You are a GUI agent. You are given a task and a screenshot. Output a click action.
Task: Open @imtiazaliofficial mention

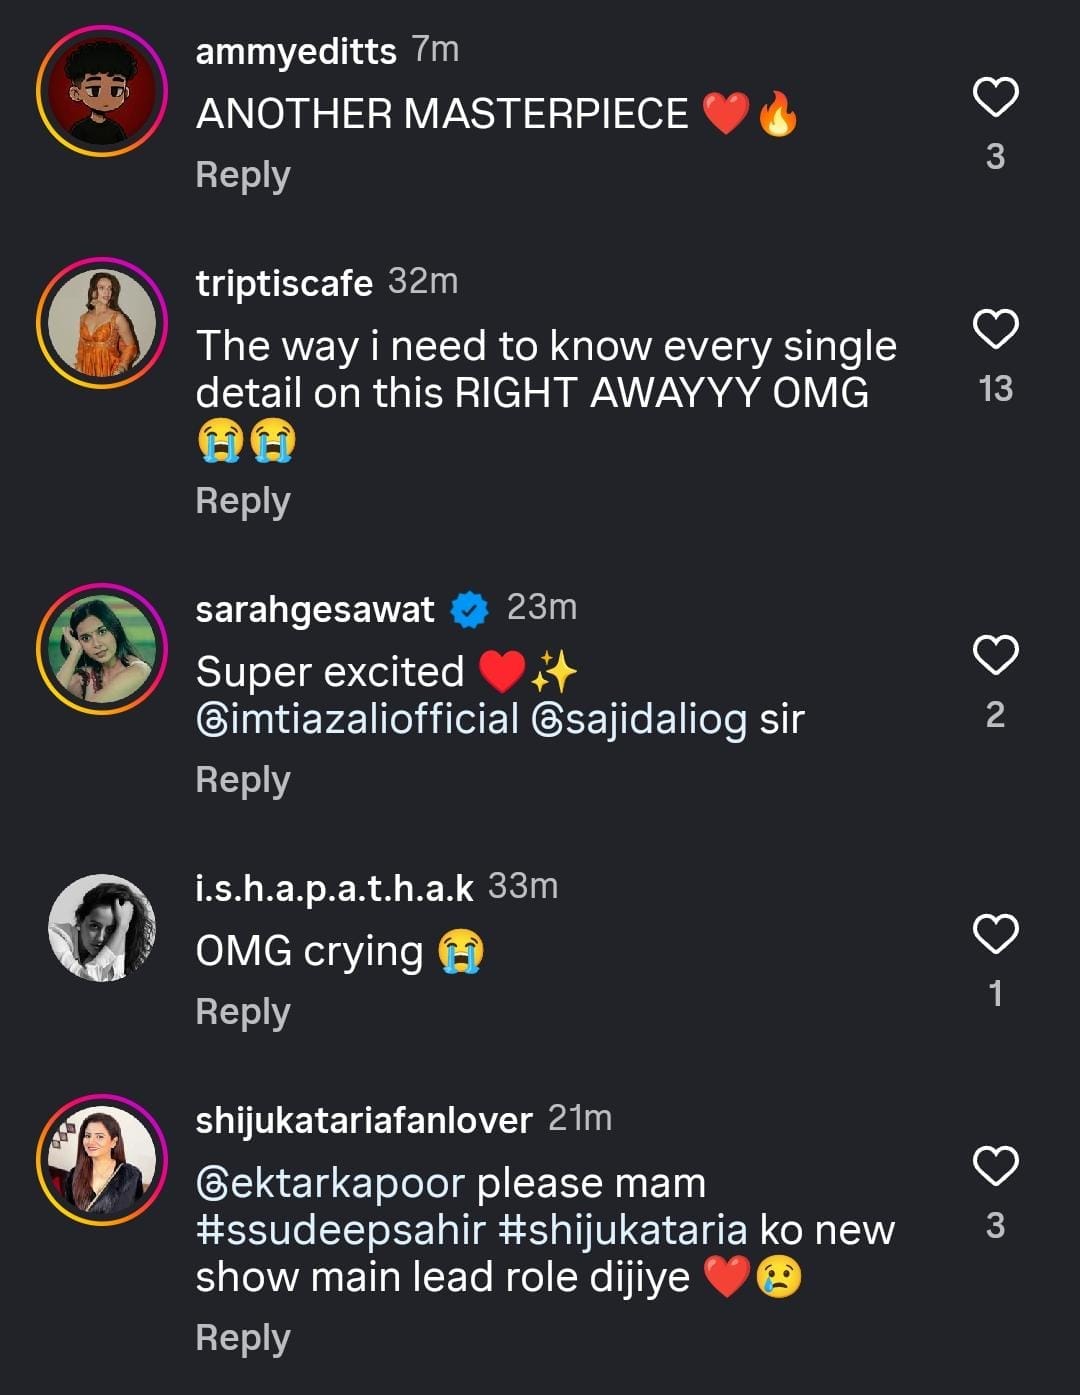357,719
